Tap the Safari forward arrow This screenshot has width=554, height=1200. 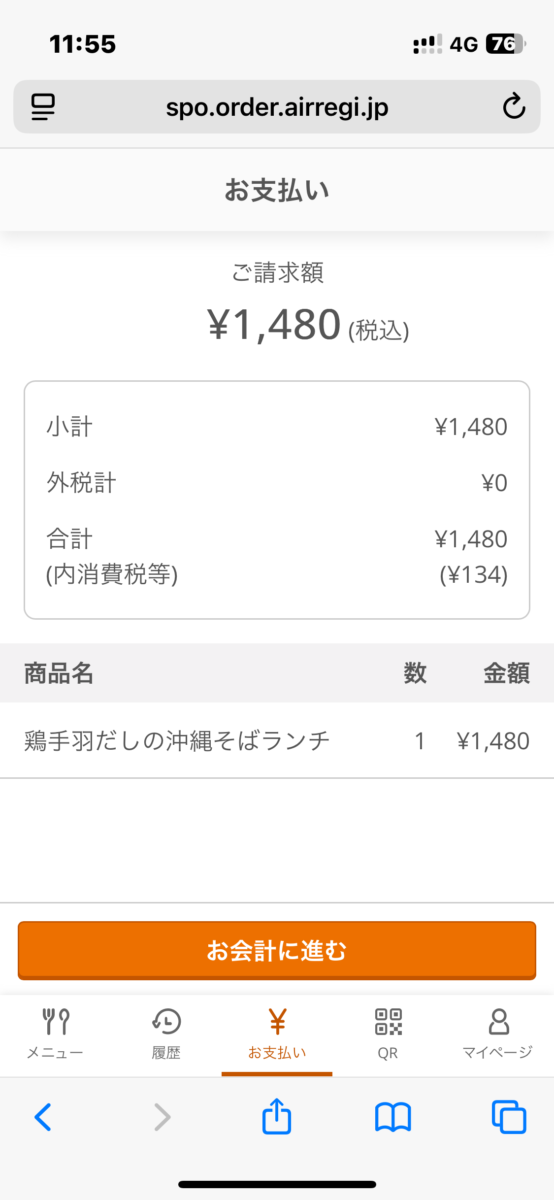click(162, 1116)
